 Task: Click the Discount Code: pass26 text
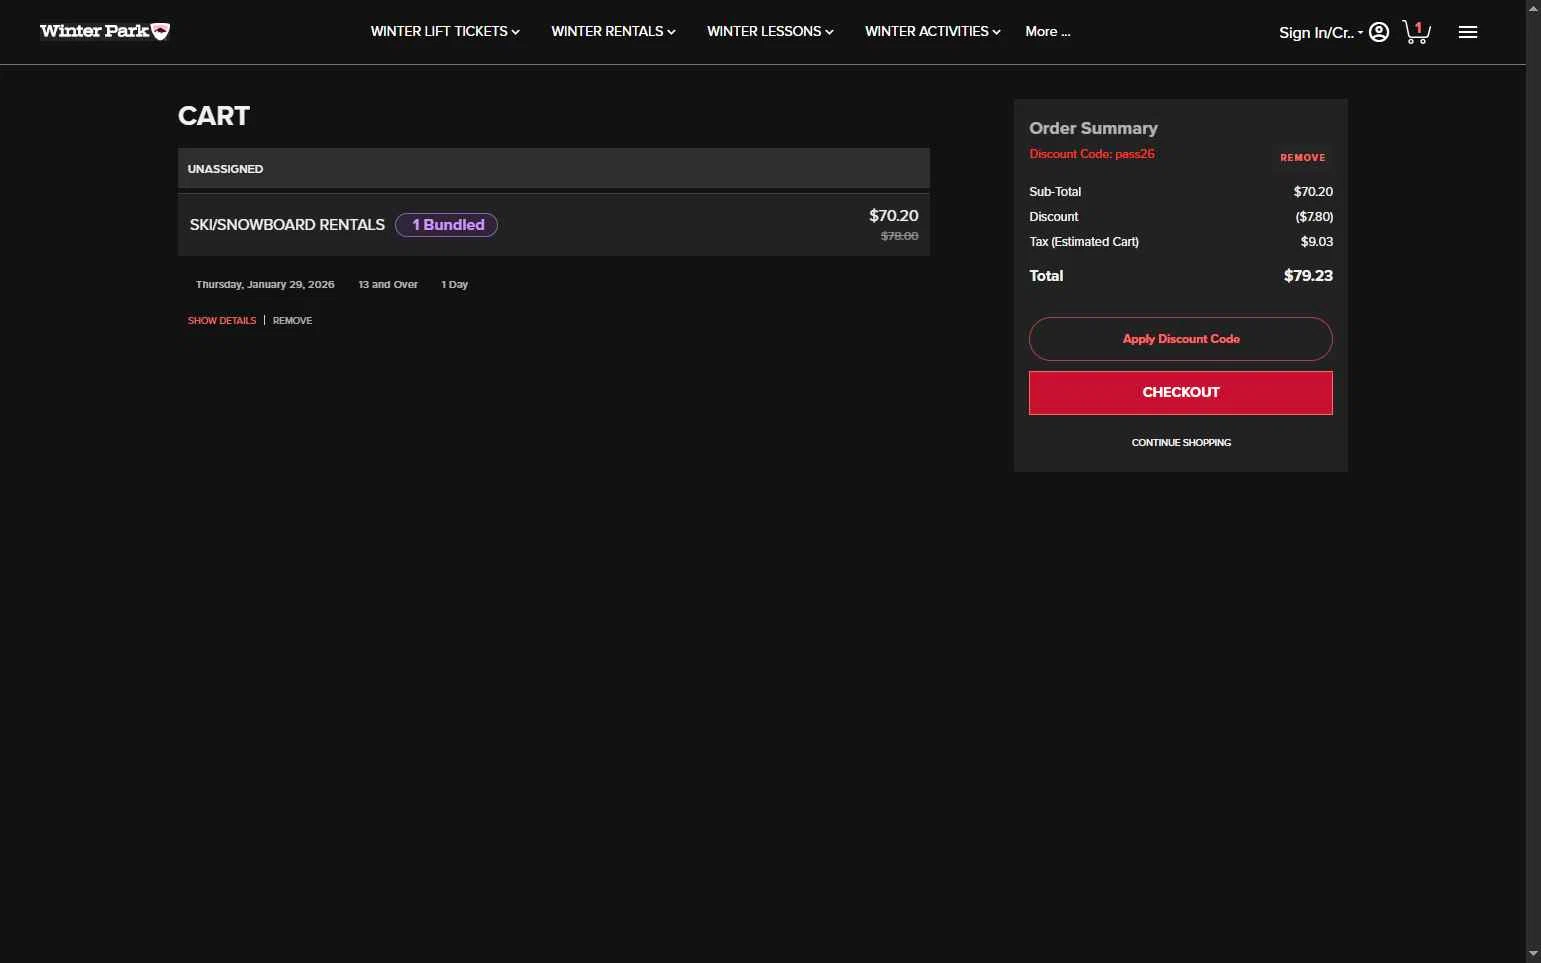1092,154
